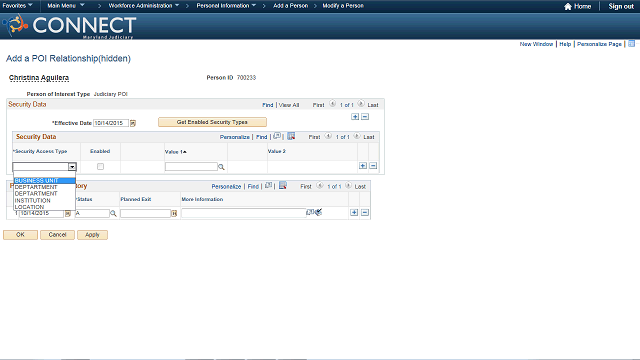The height and width of the screenshot is (360, 640).
Task: Tick the Enabled checkbox
Action: (x=100, y=167)
